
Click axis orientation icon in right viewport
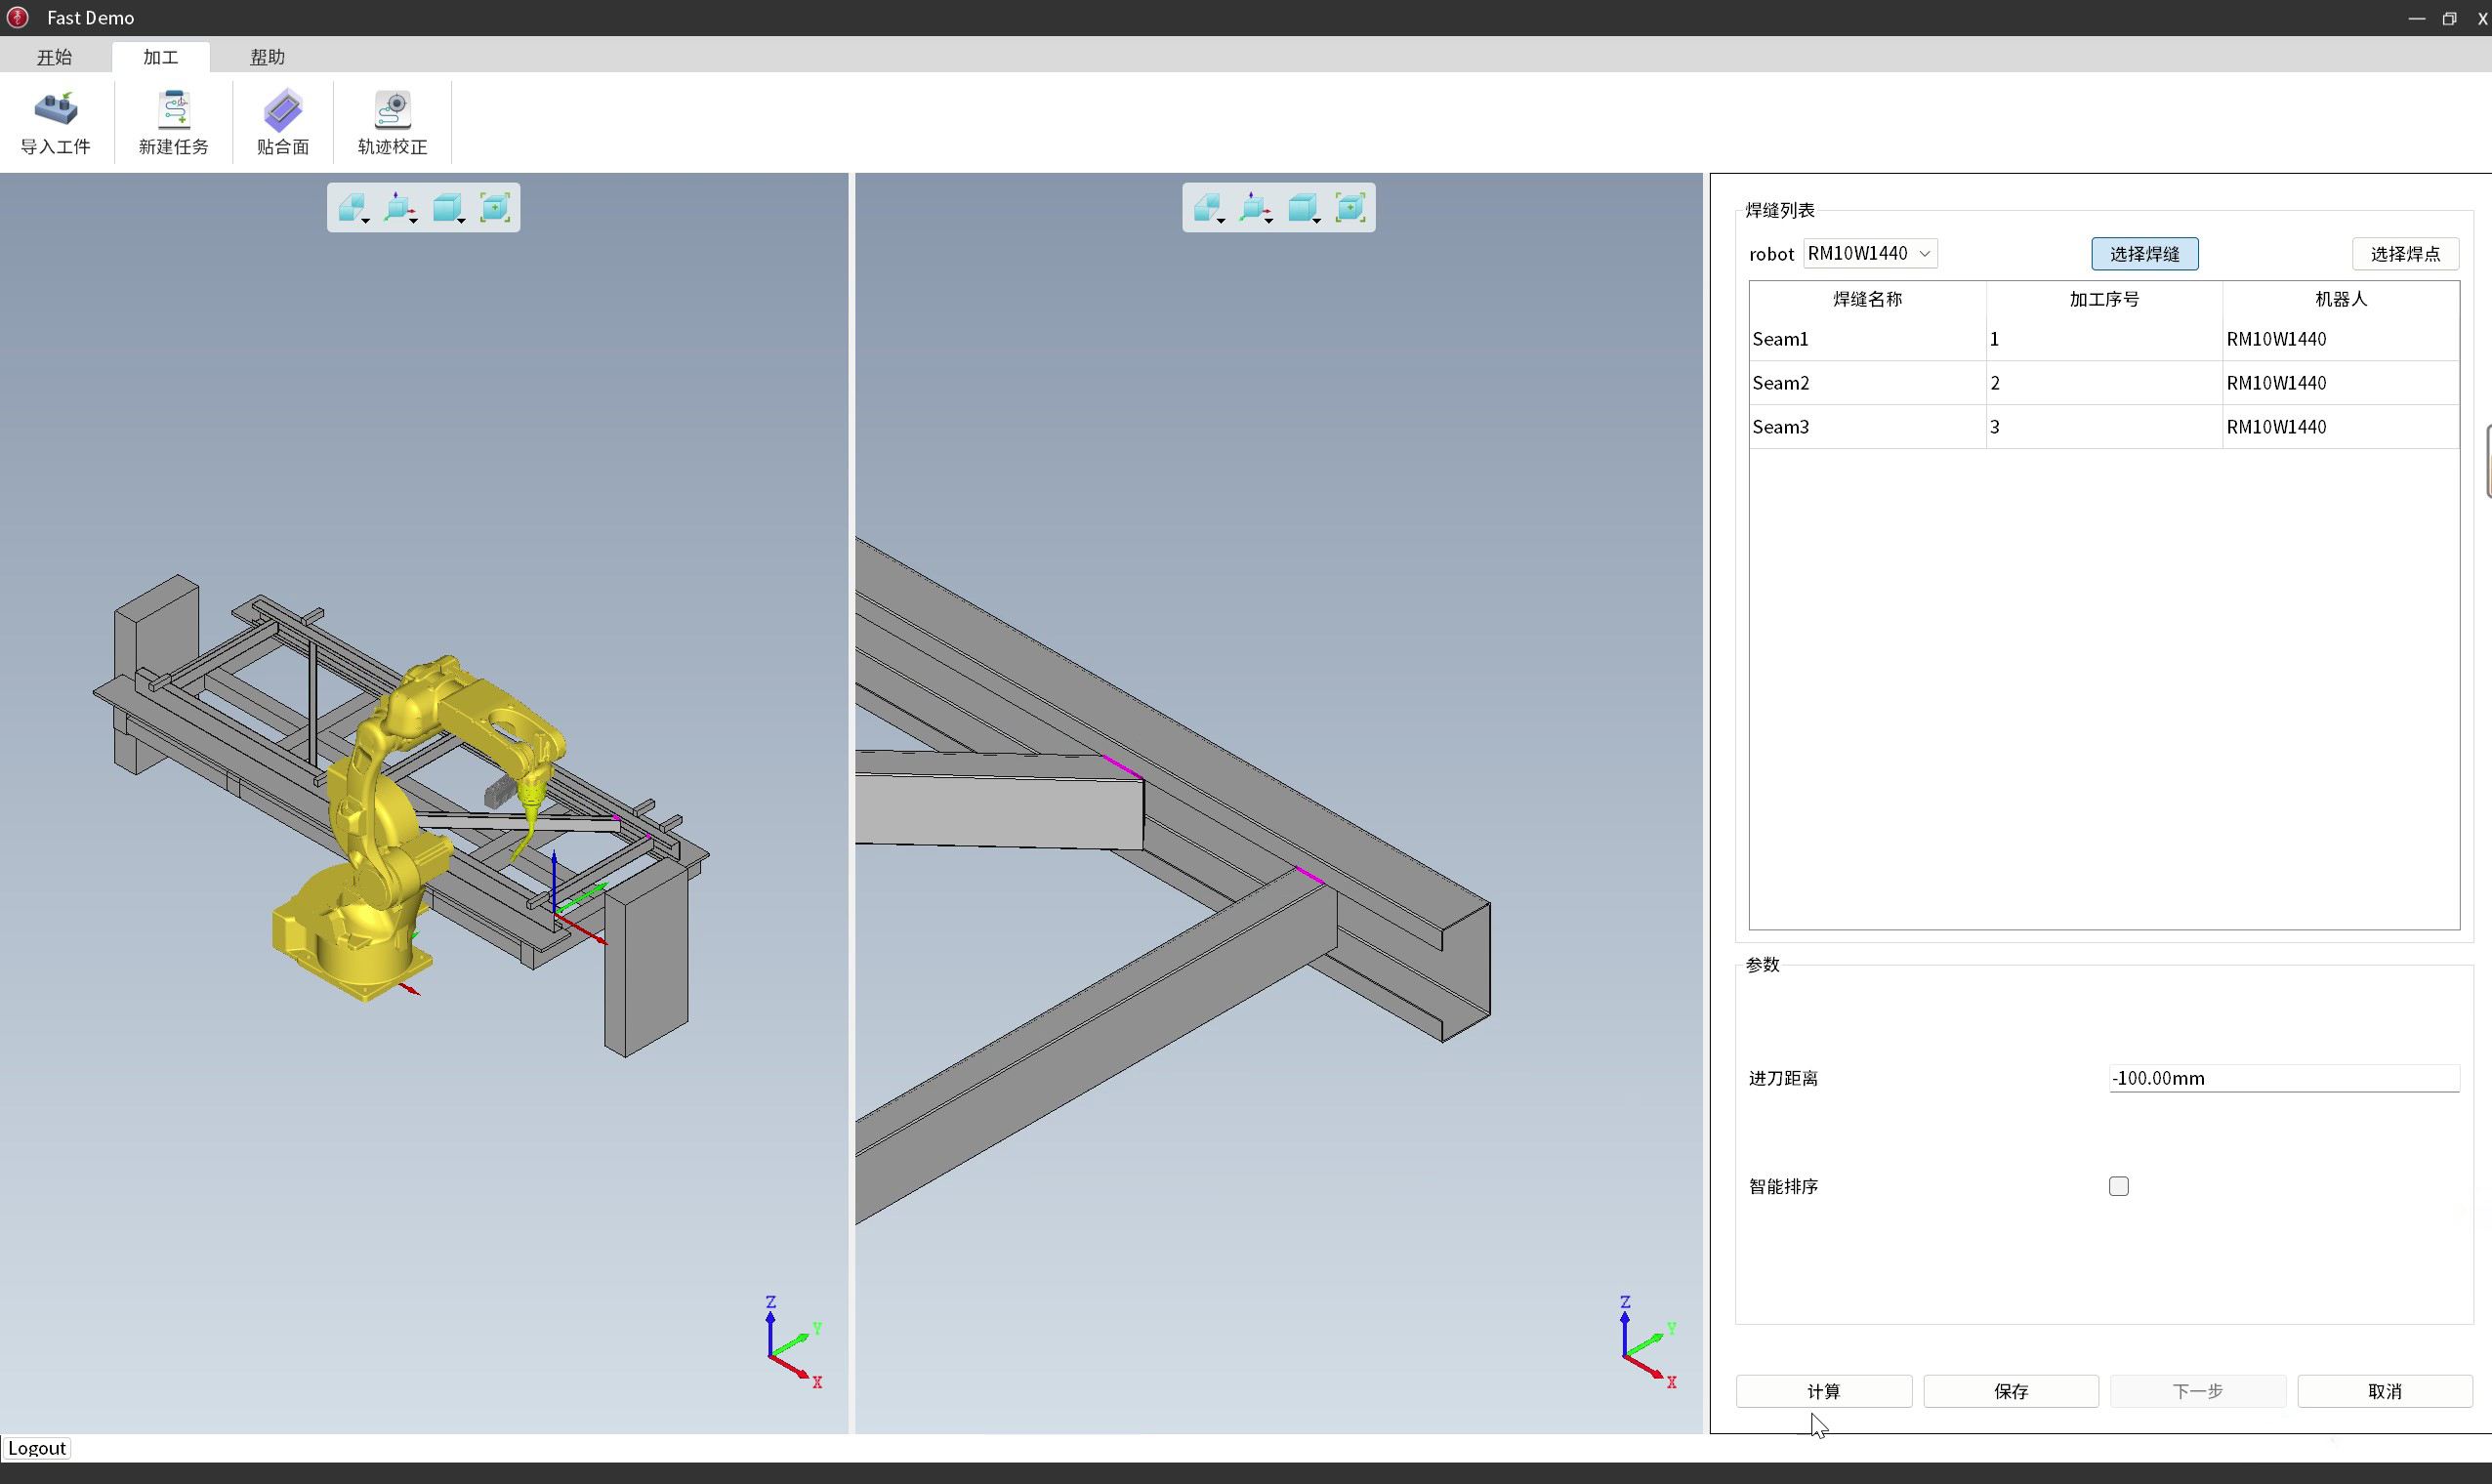(1256, 208)
